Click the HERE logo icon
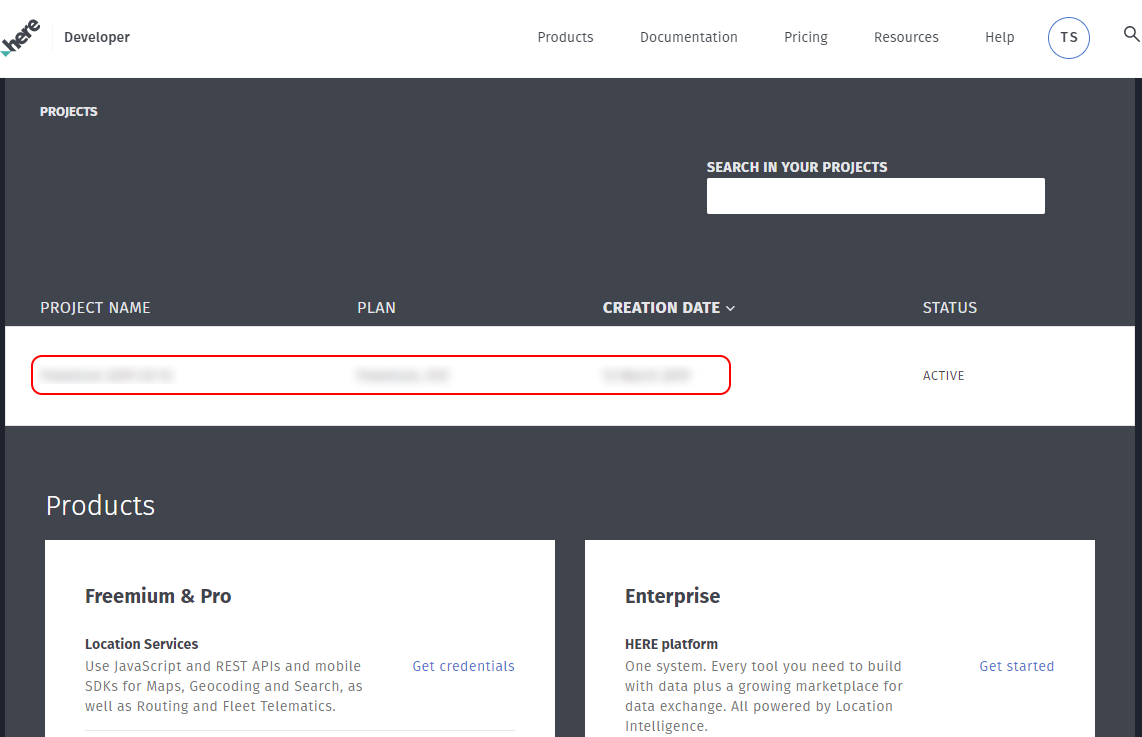1142x737 pixels. [21, 37]
